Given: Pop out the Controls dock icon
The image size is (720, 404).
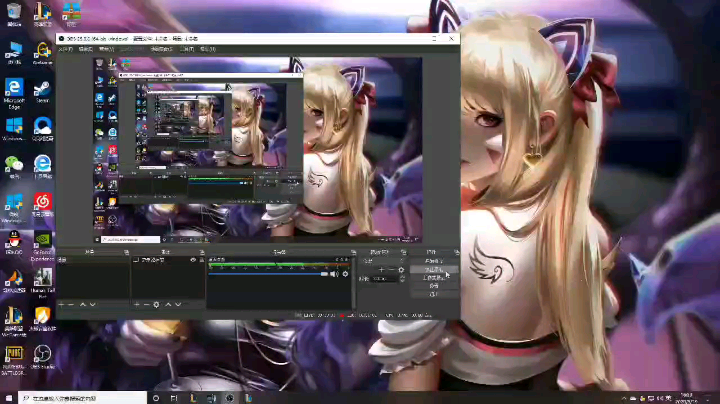Looking at the screenshot, I should pos(456,252).
